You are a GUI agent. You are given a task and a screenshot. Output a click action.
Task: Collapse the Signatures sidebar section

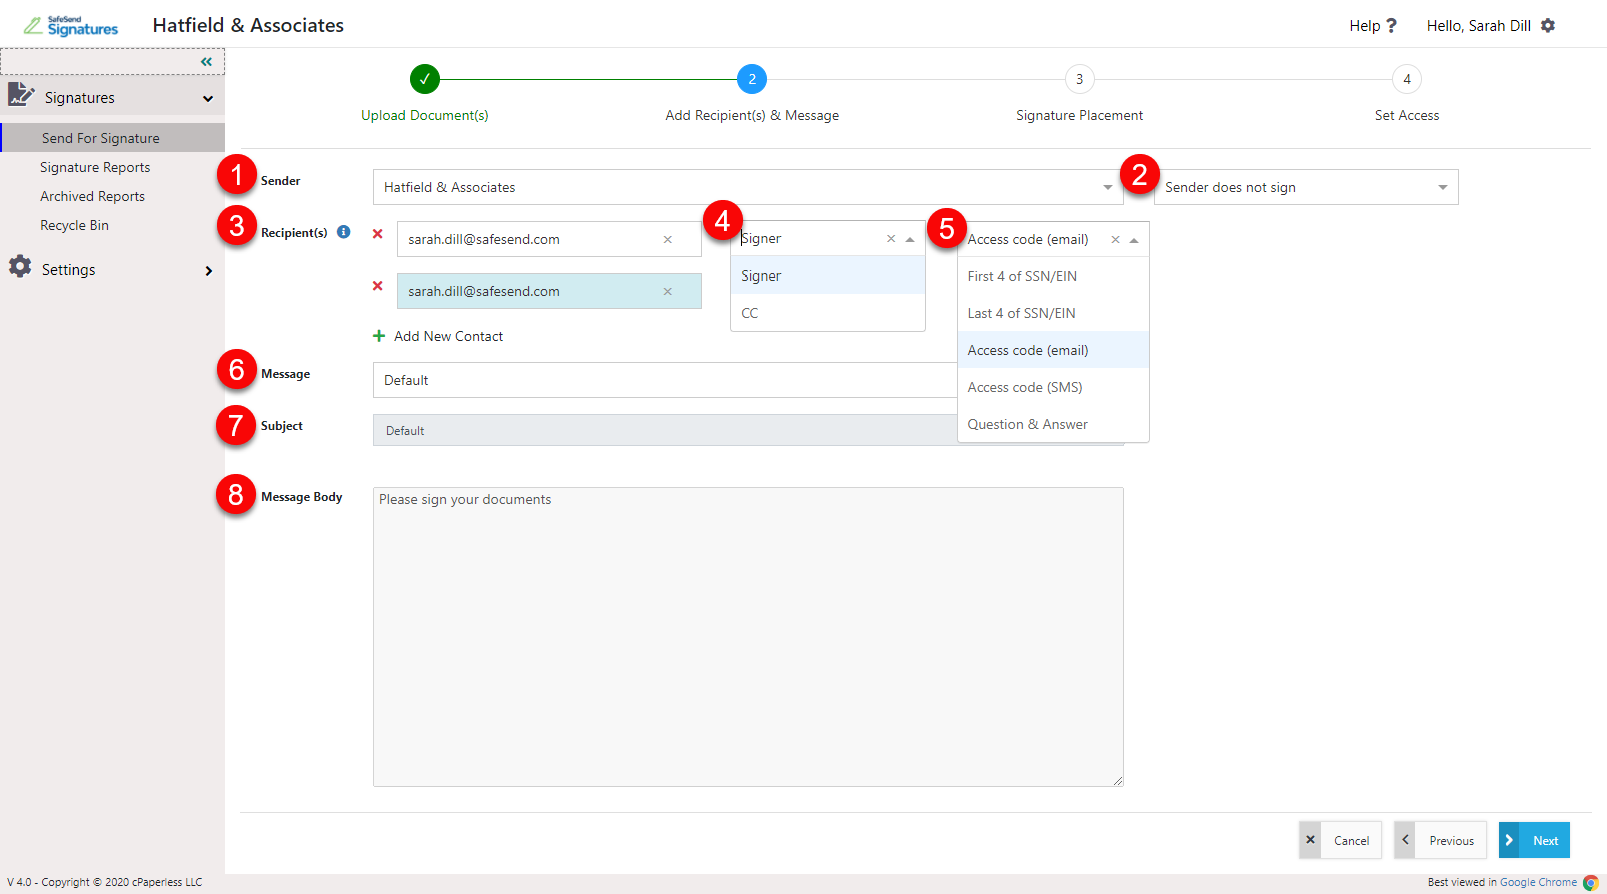tap(208, 99)
